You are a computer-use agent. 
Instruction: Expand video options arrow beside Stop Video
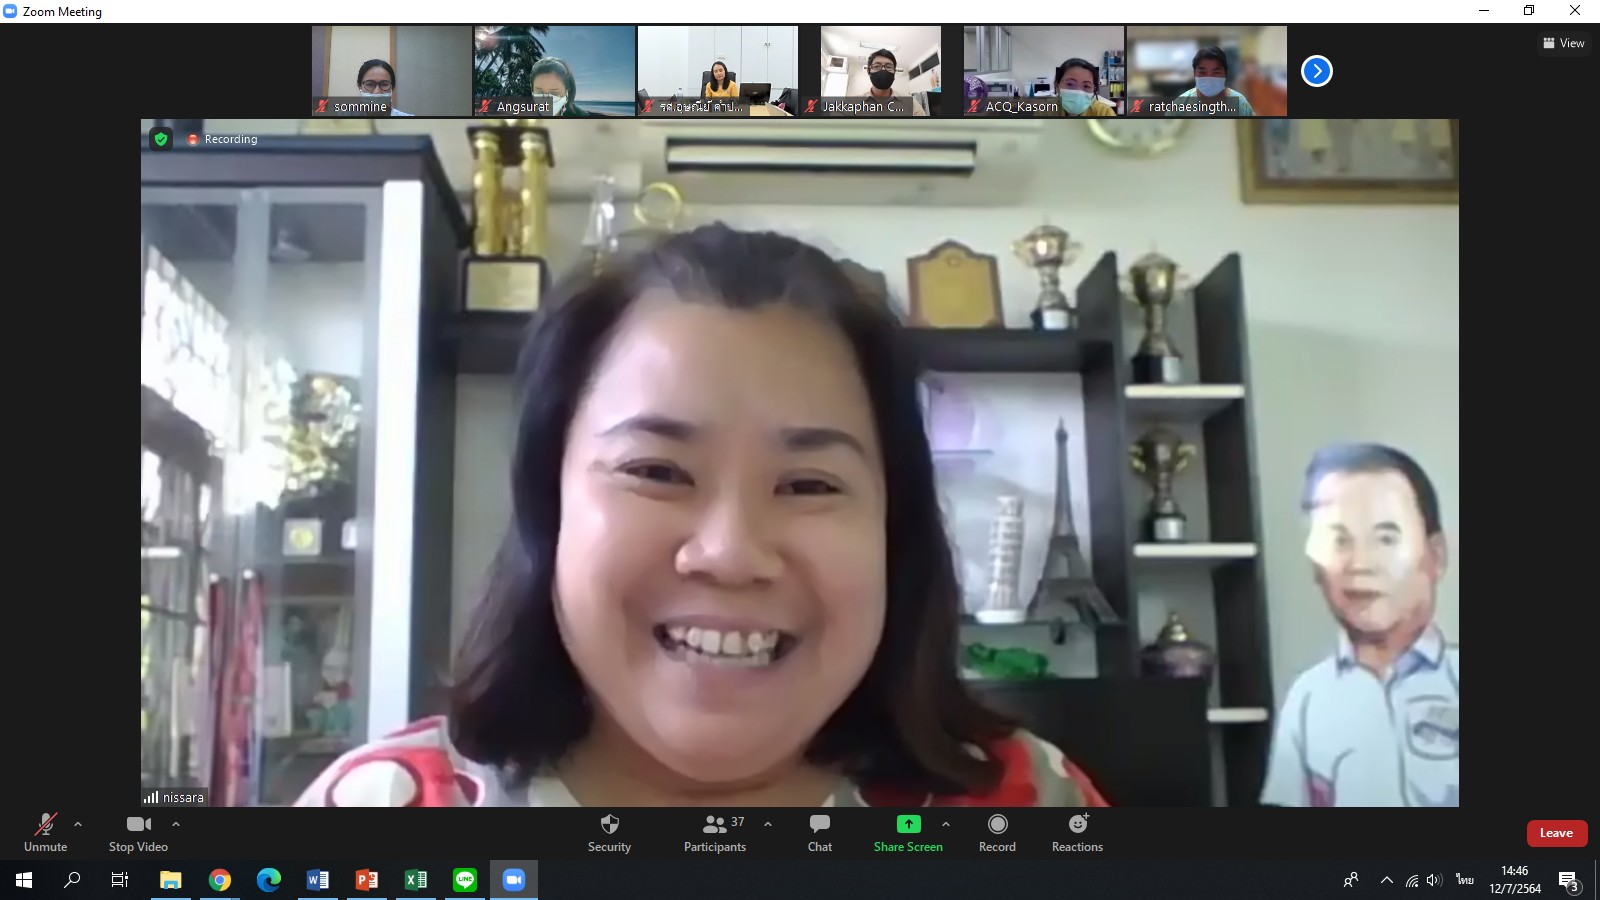176,824
